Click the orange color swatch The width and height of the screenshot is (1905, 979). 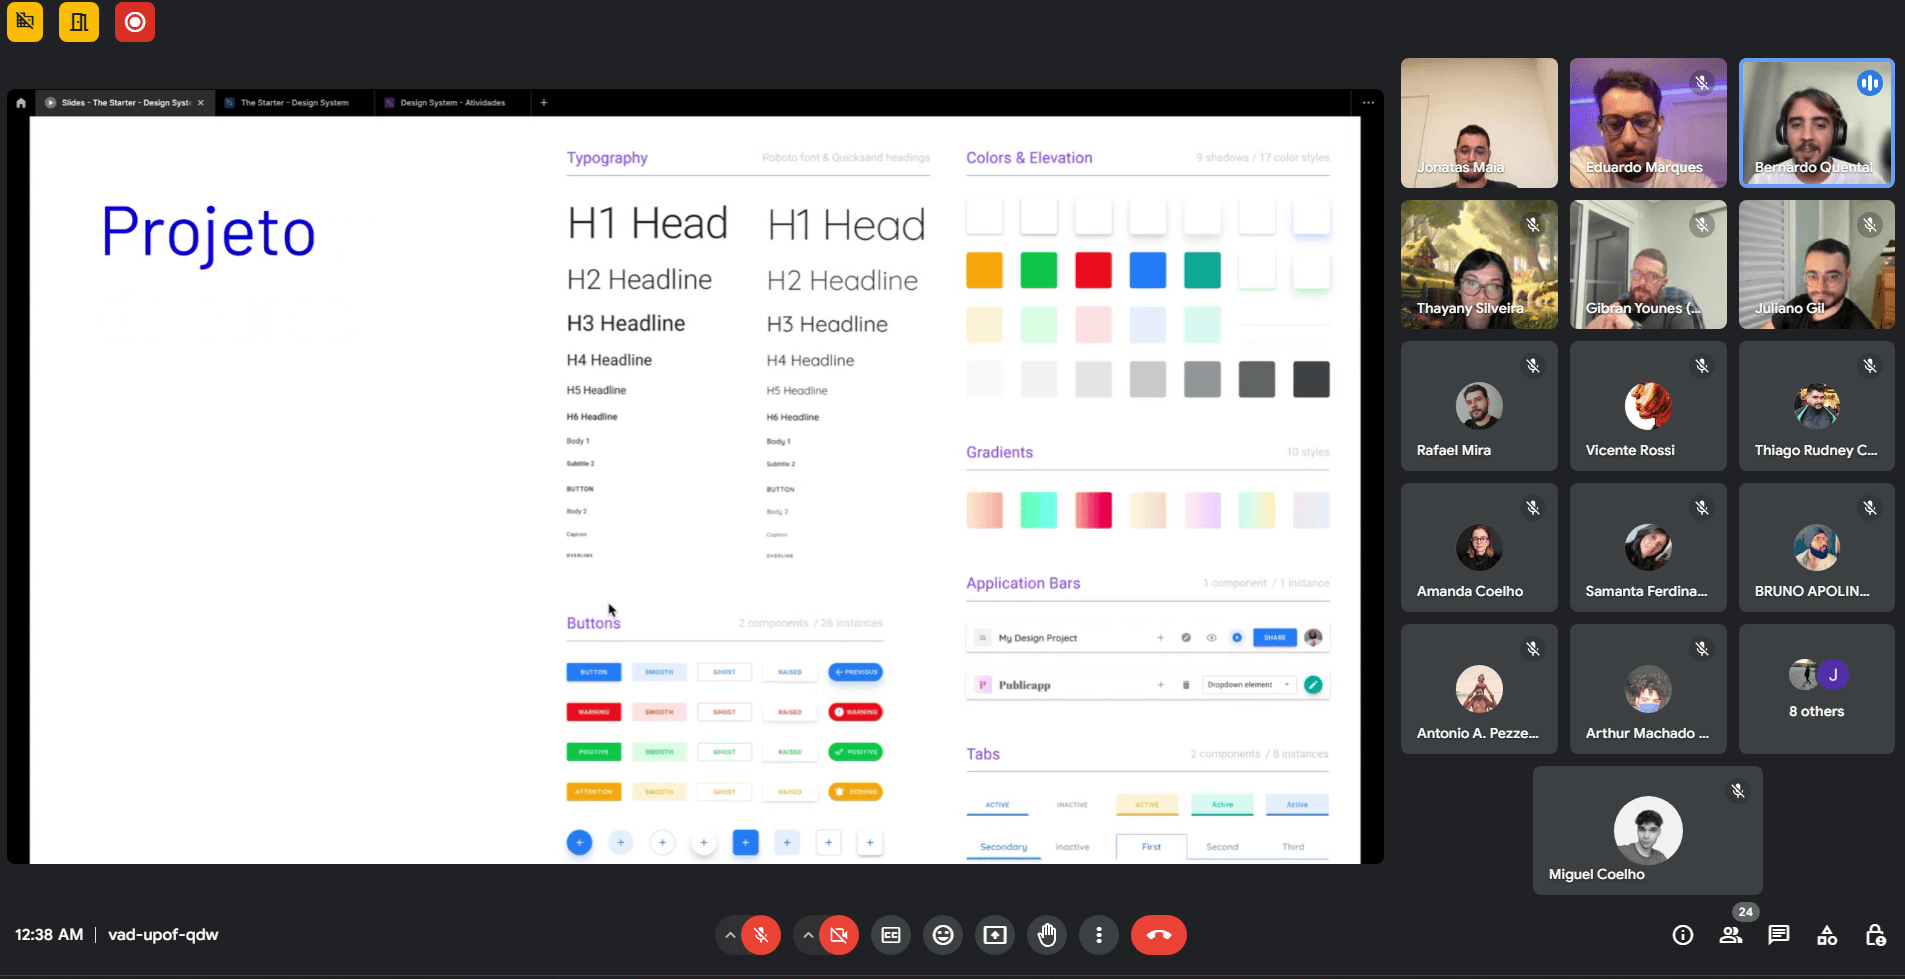point(984,270)
